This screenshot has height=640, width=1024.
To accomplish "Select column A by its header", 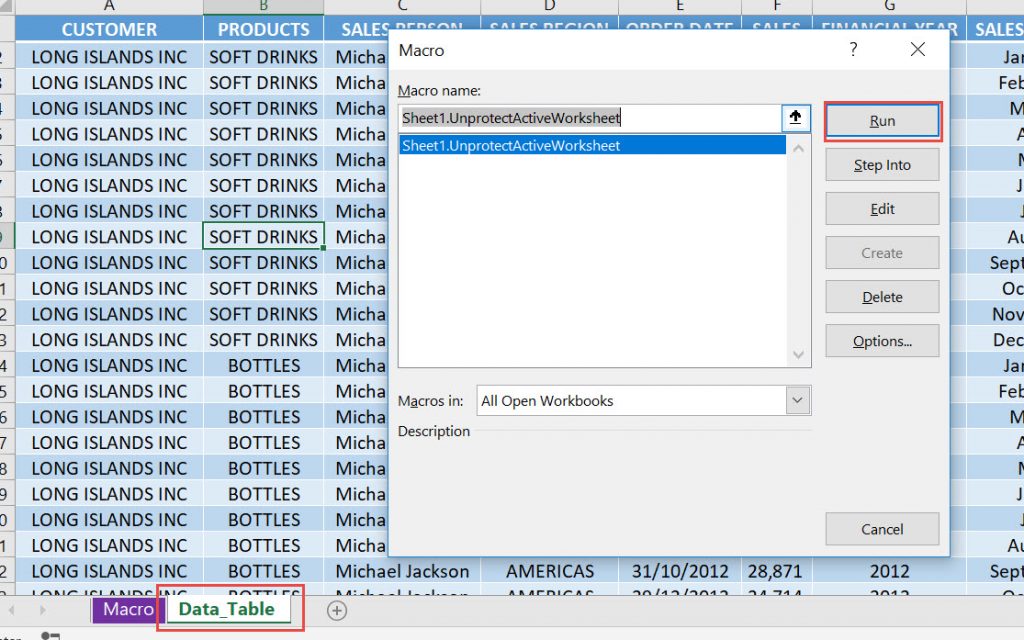I will click(x=107, y=7).
